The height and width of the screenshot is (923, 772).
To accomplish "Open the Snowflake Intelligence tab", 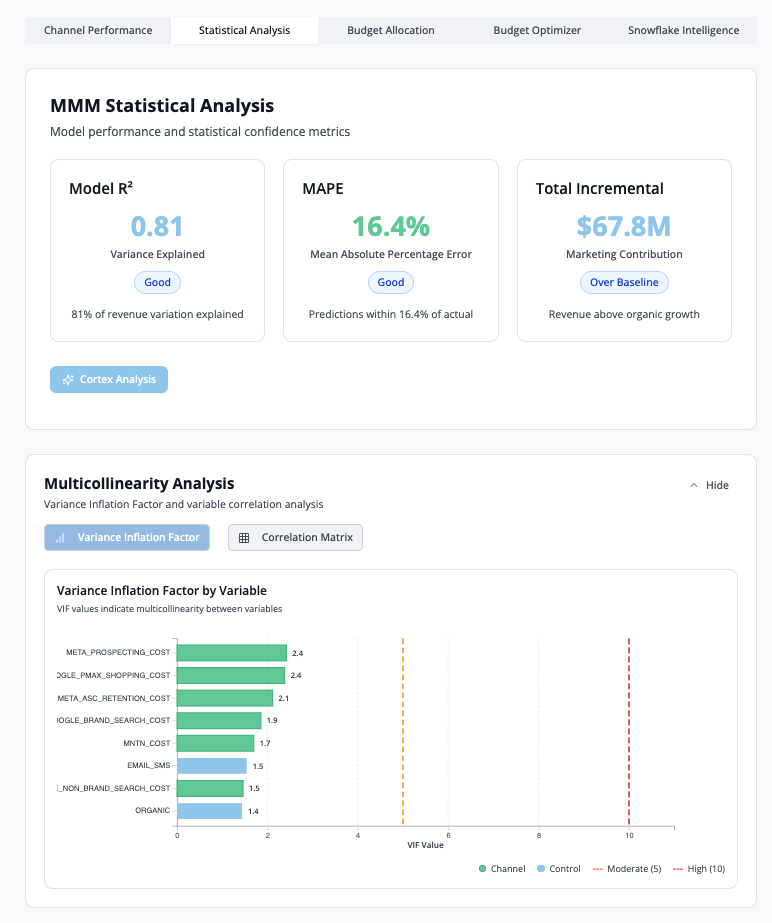I will click(683, 30).
